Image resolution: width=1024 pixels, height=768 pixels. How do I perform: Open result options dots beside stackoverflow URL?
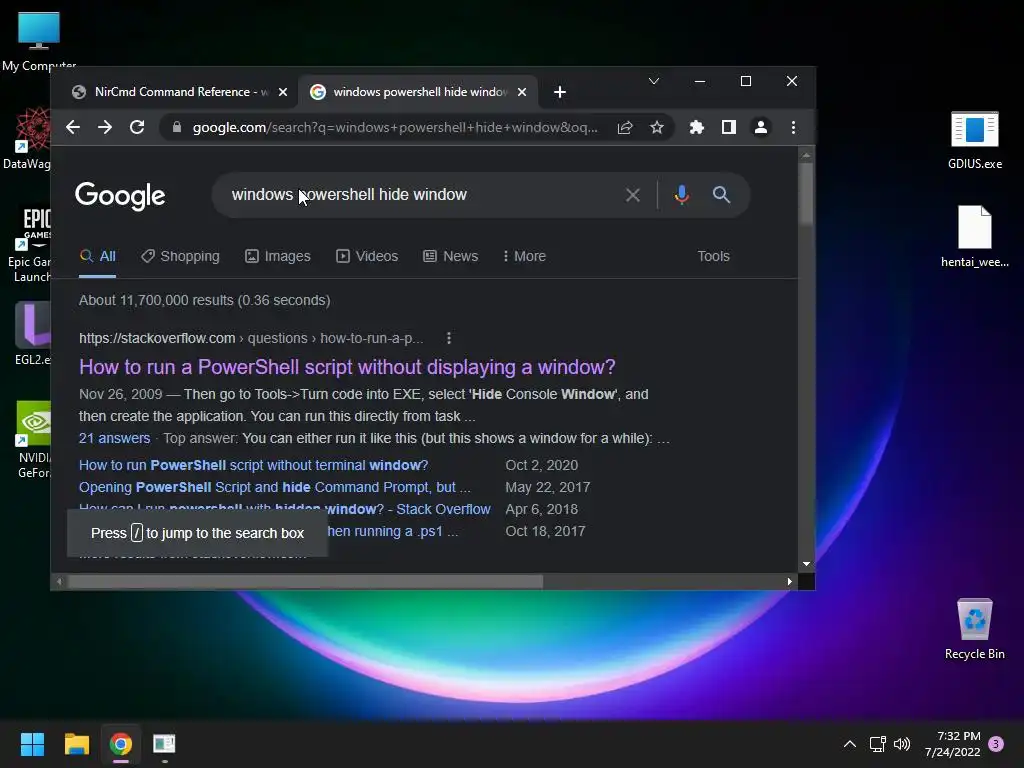tap(449, 338)
